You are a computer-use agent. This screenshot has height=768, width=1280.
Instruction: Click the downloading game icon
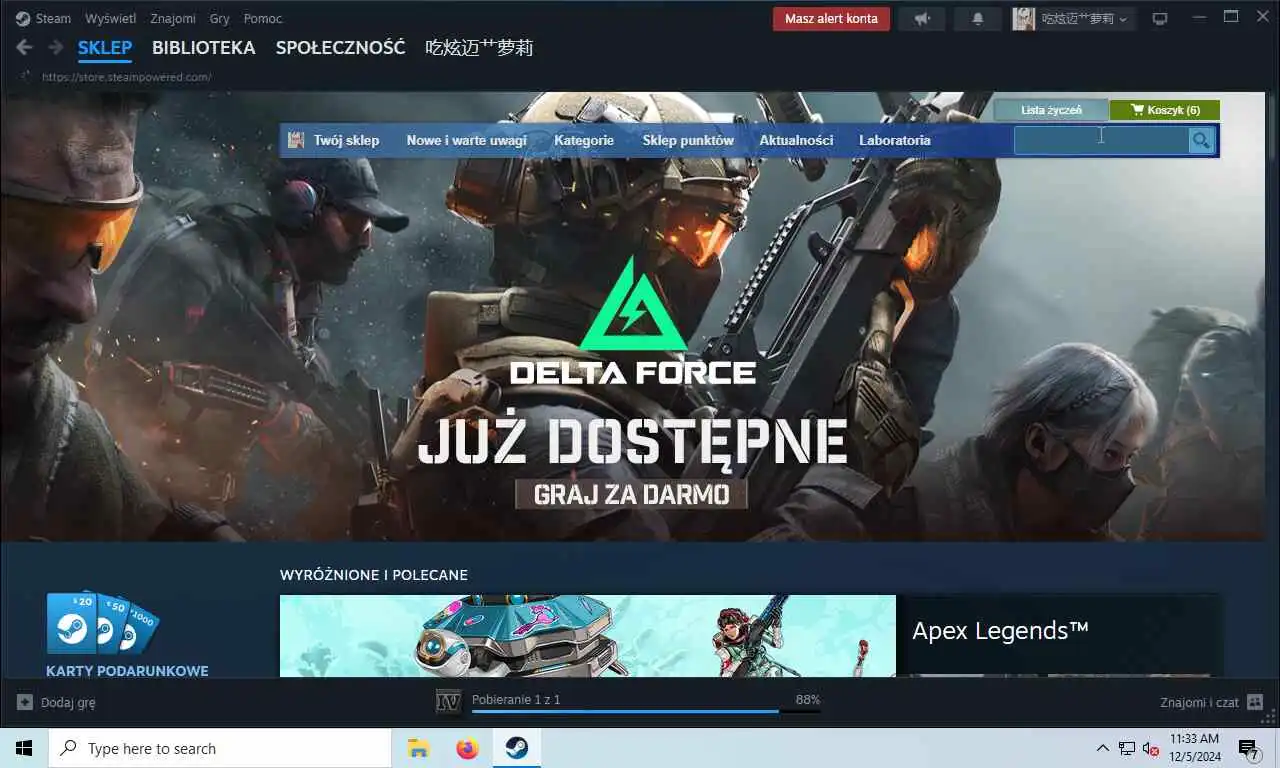click(449, 702)
